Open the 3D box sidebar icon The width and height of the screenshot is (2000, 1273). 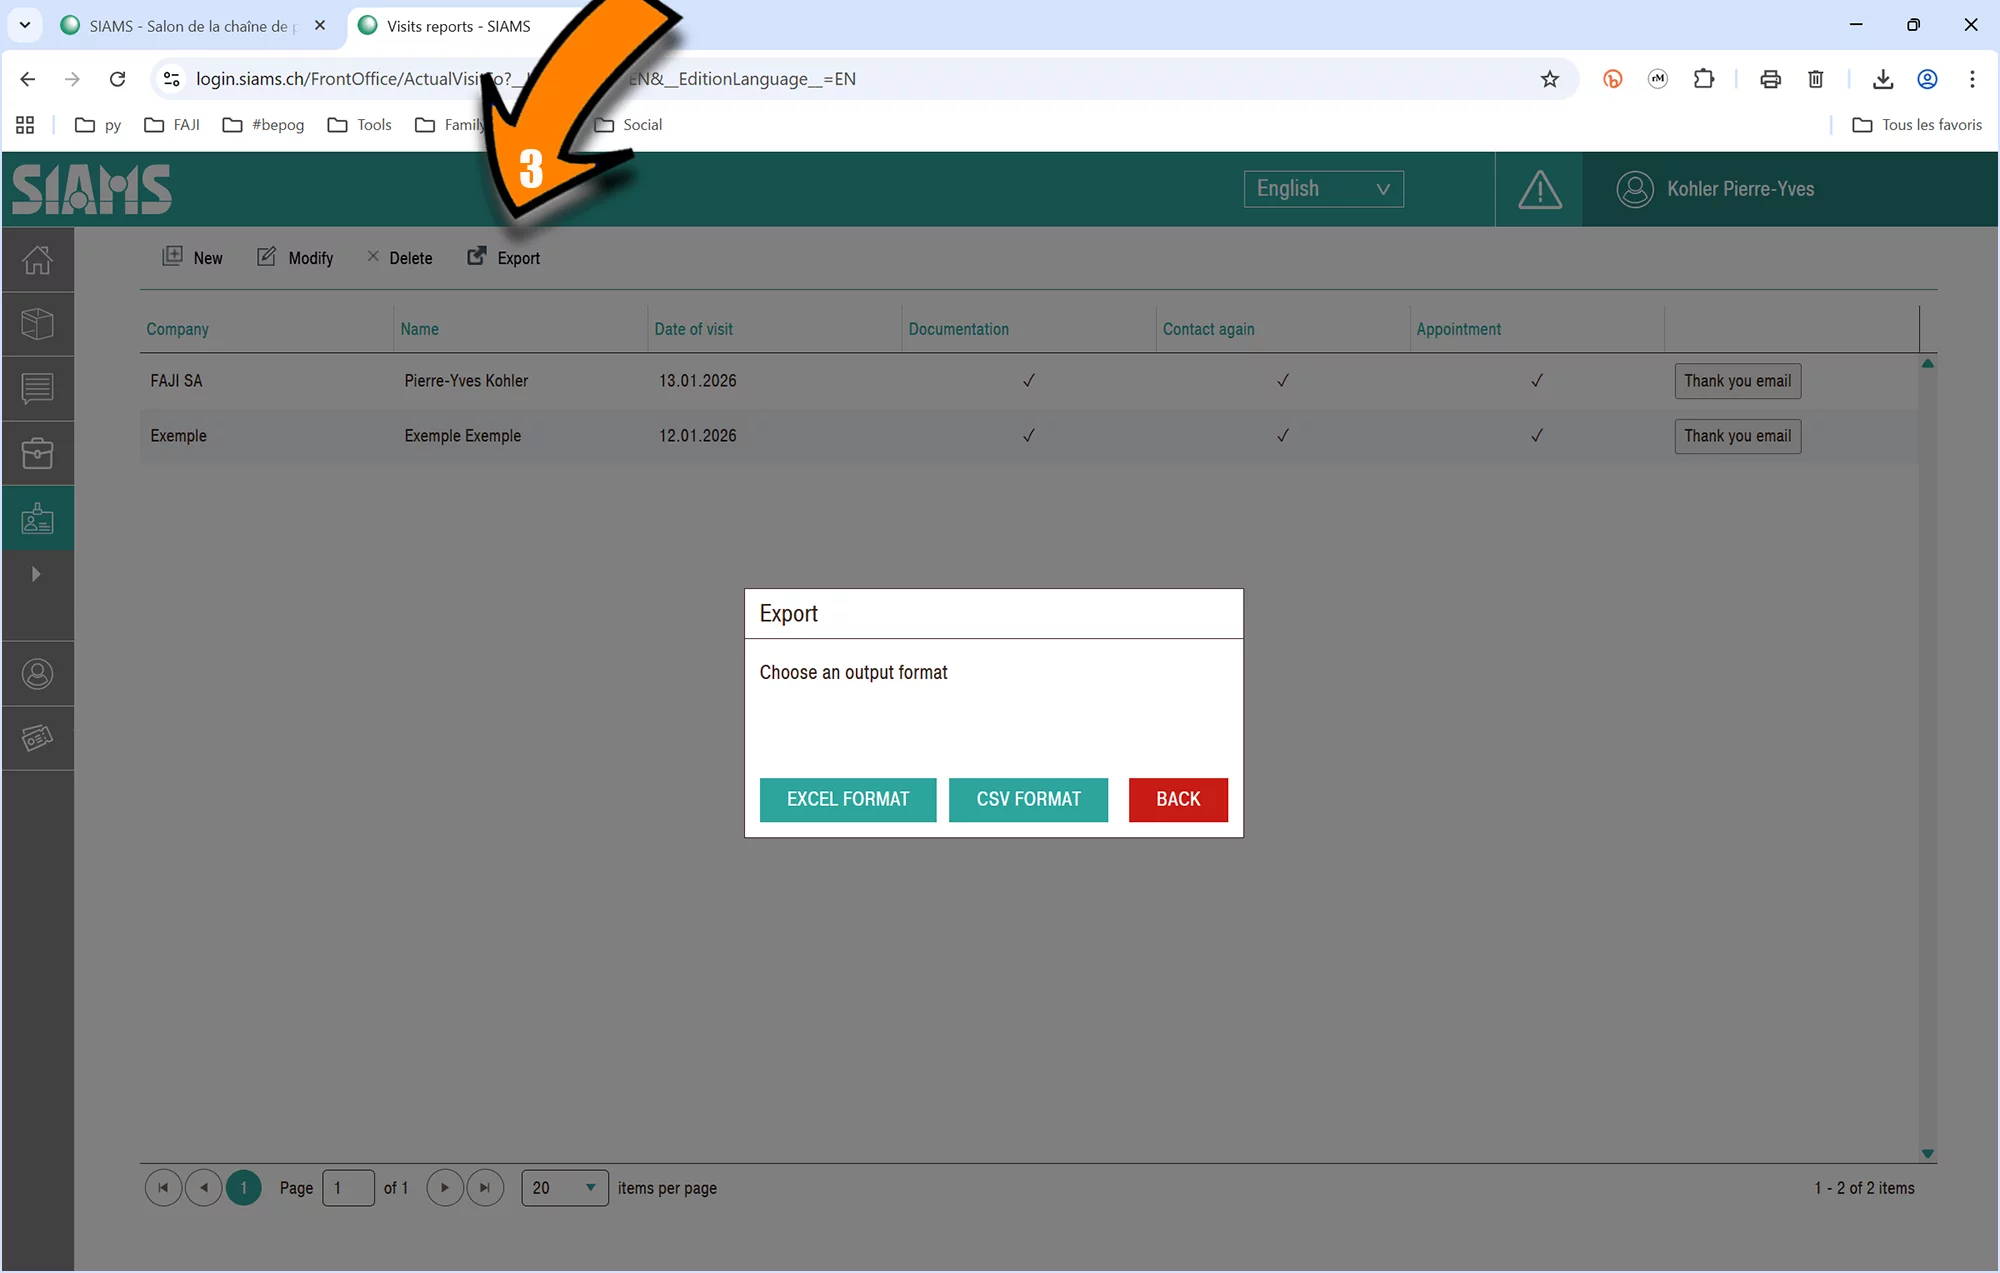pyautogui.click(x=37, y=324)
